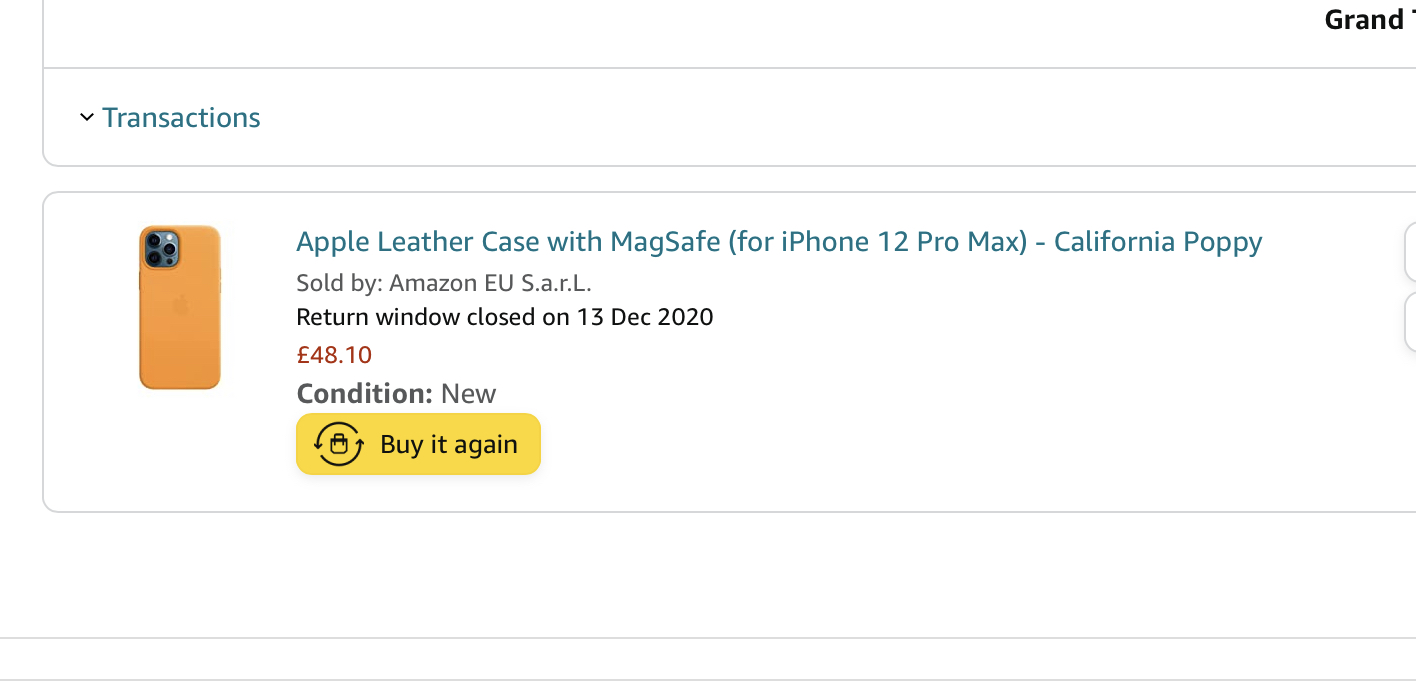
Task: Open the Apple Leather Case product title link
Action: coord(779,242)
